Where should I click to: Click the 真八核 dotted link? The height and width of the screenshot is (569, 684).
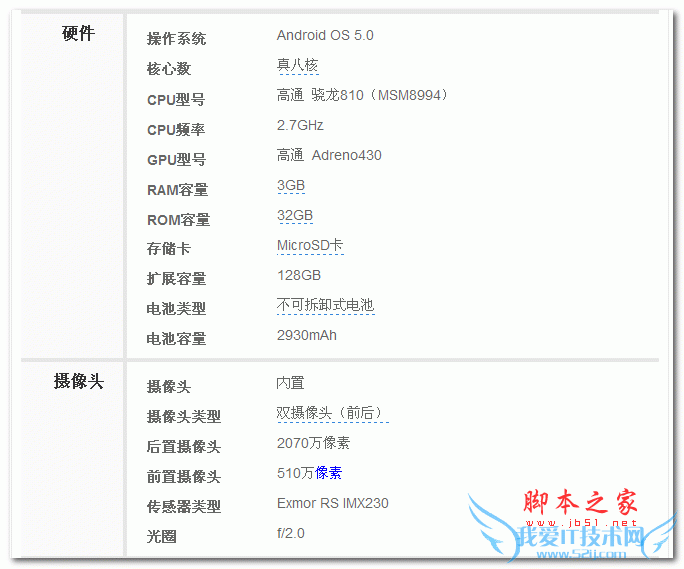298,65
